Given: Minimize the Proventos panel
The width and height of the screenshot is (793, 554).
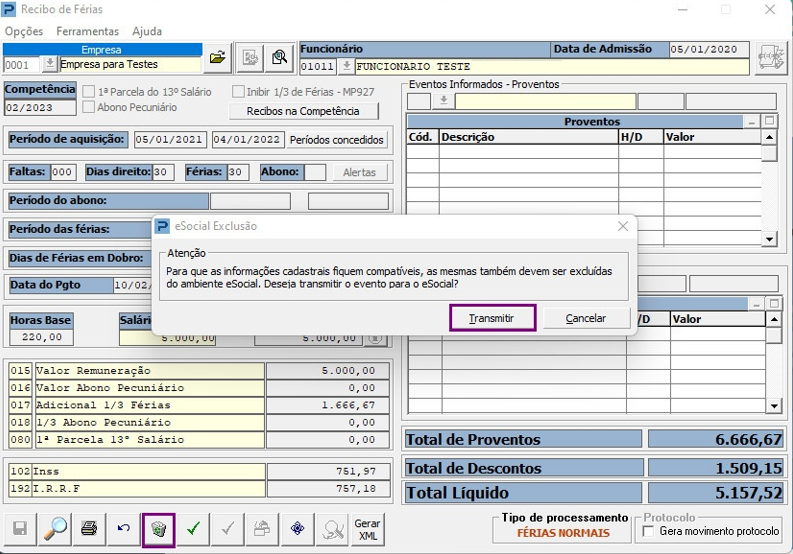Looking at the screenshot, I should 752,121.
